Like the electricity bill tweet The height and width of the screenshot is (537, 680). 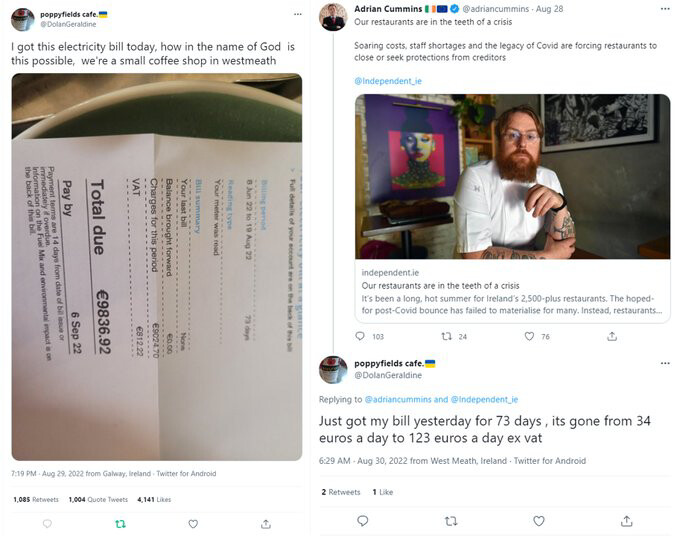(193, 524)
